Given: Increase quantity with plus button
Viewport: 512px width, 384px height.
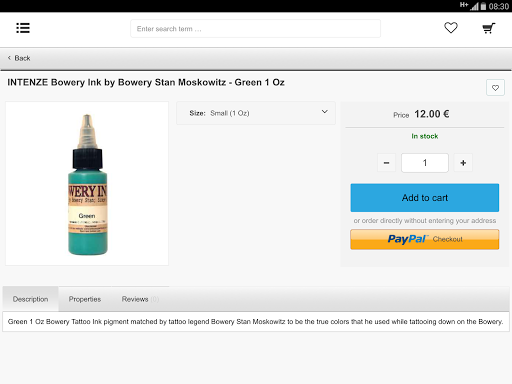Looking at the screenshot, I should 463,163.
